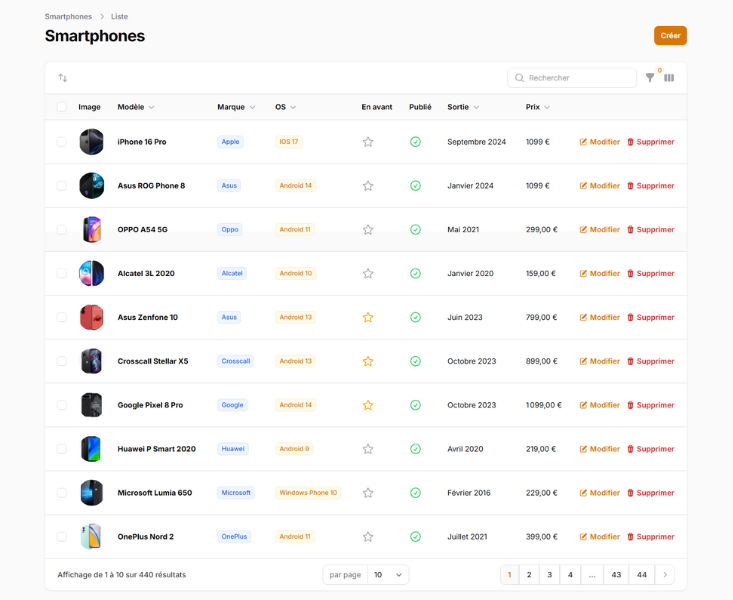Click published checkmark for Google Pixel 8 Pro
Viewport: 733px width, 600px height.
(x=415, y=405)
